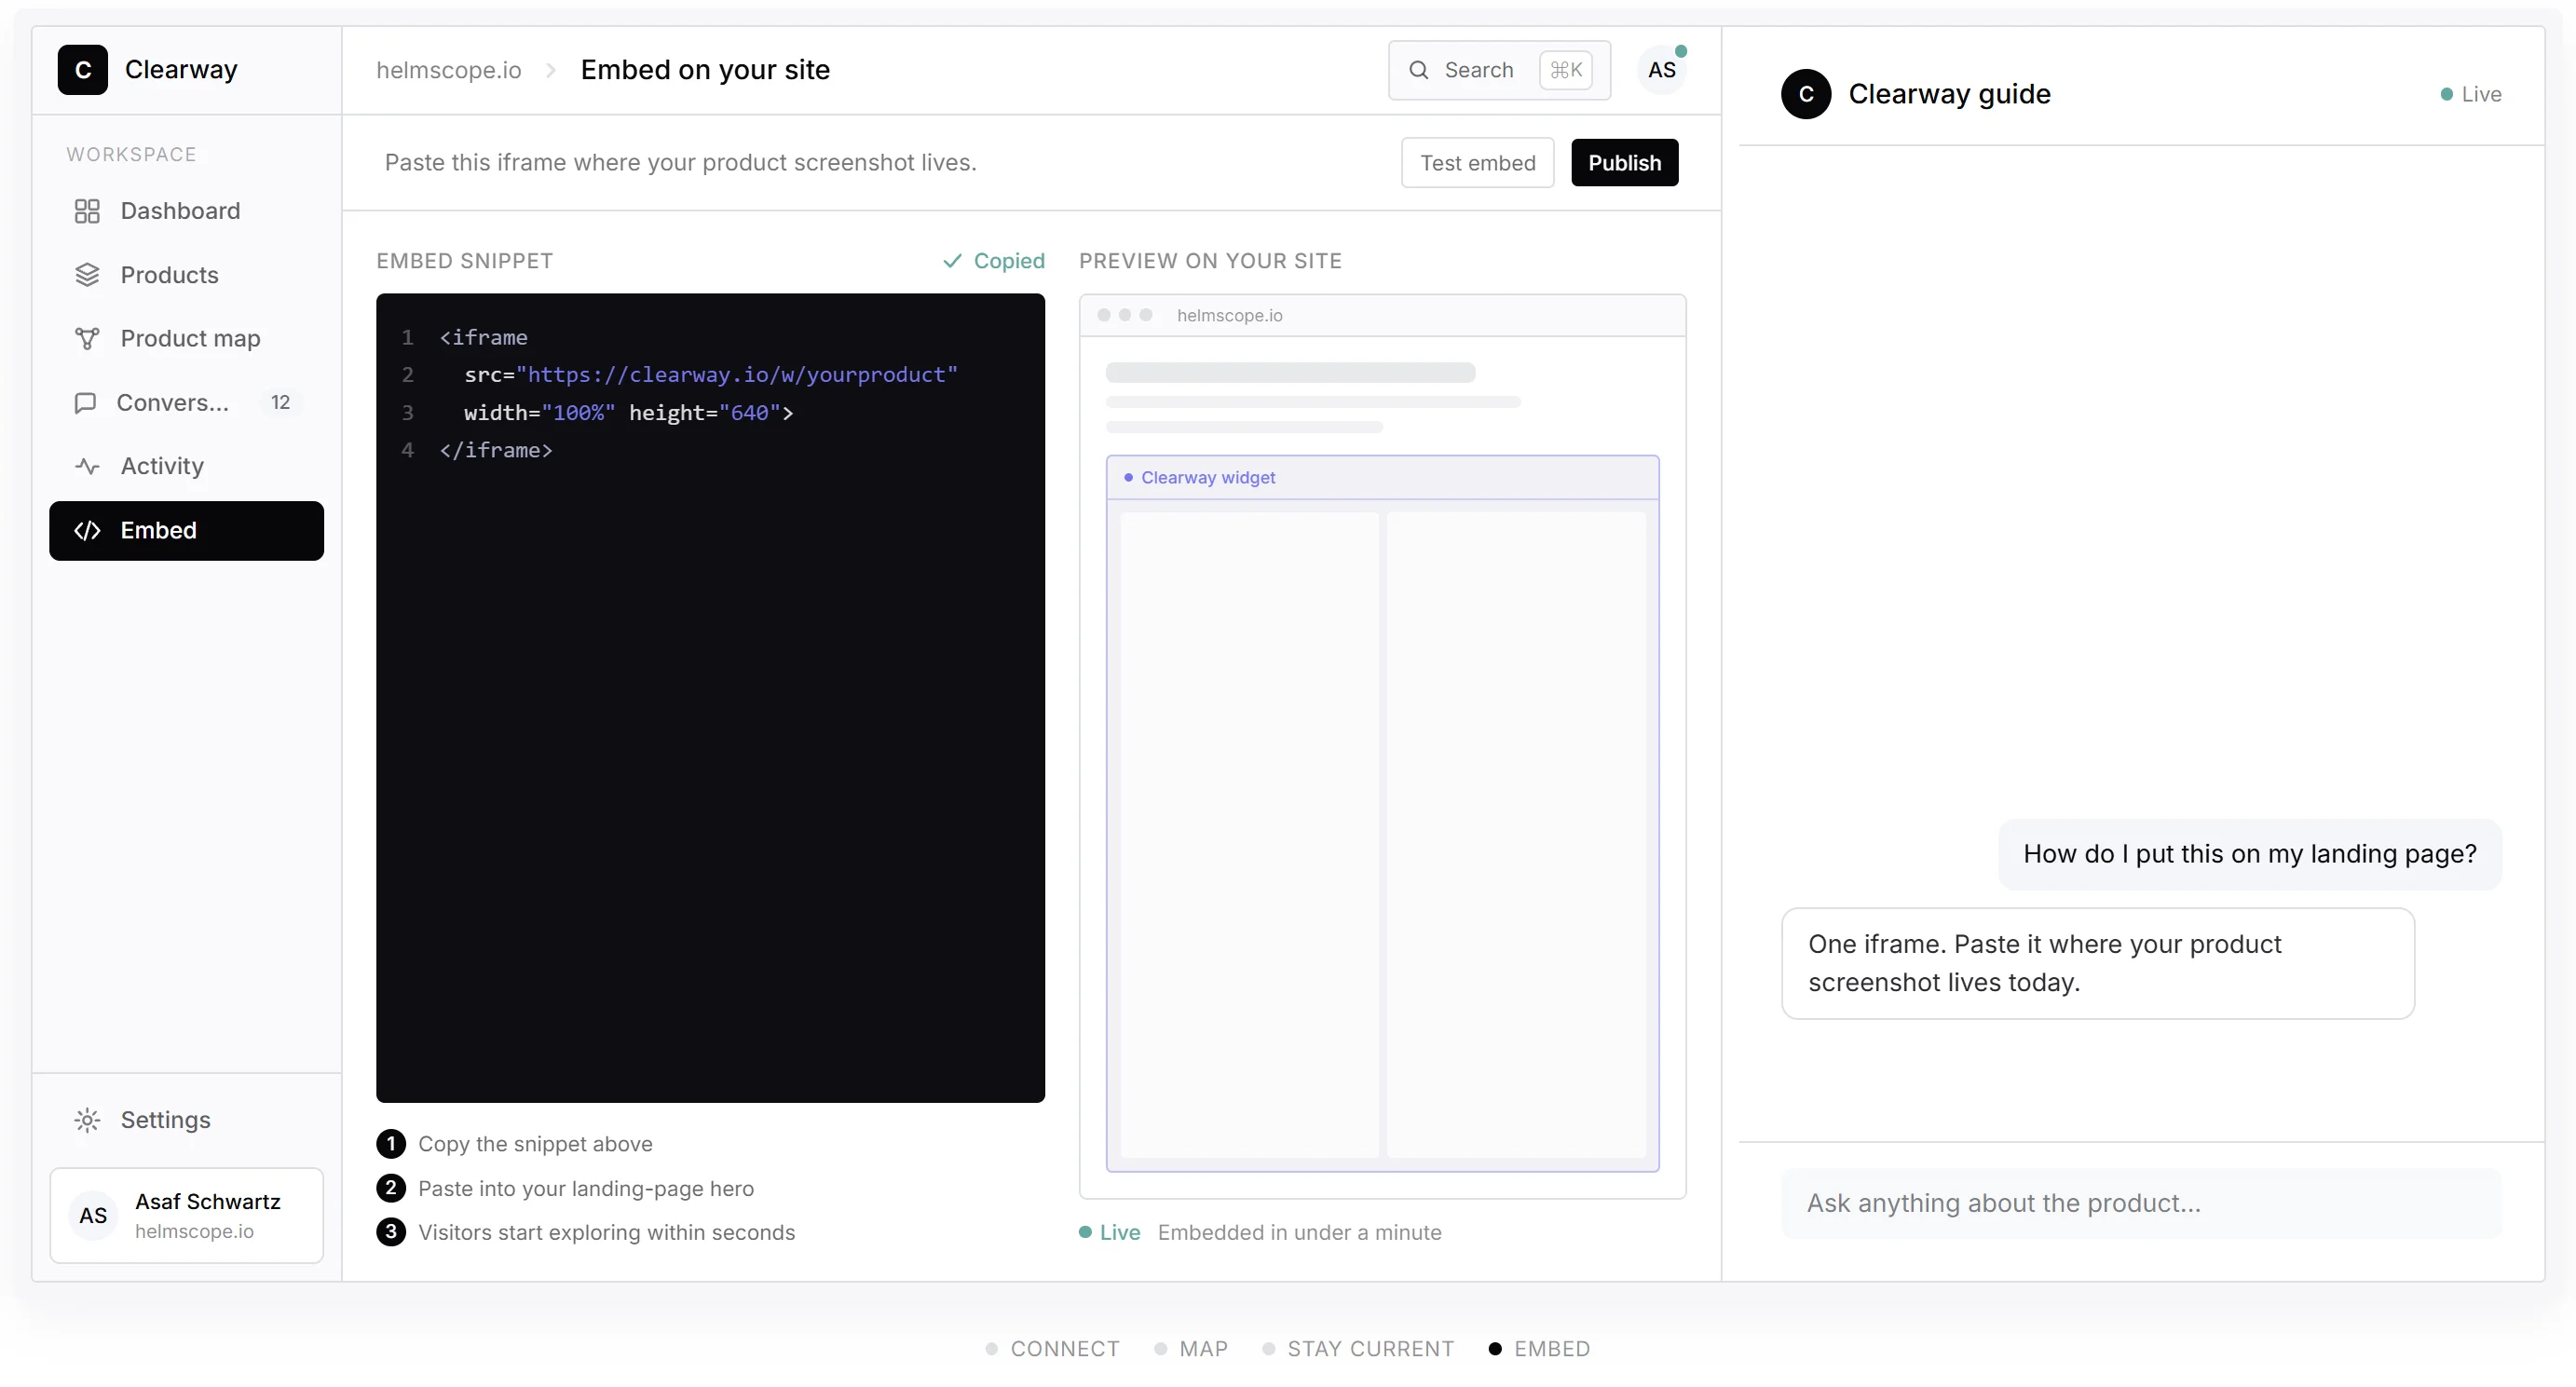Click the iframe src URL text
This screenshot has width=2576, height=1387.
pyautogui.click(x=737, y=374)
